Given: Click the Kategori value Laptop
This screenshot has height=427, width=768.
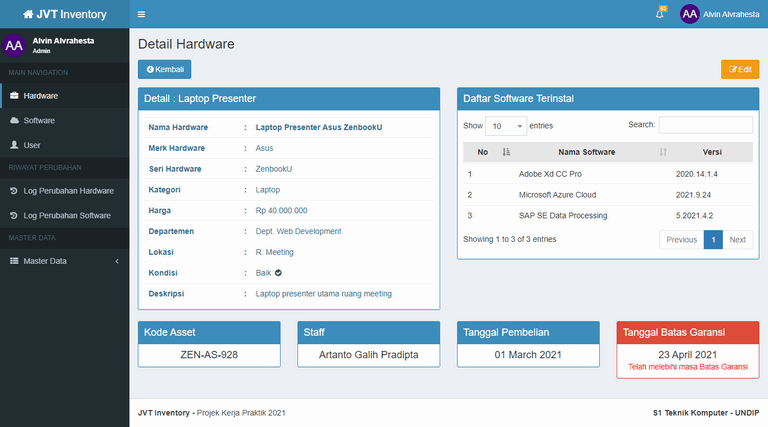Looking at the screenshot, I should pyautogui.click(x=267, y=190).
